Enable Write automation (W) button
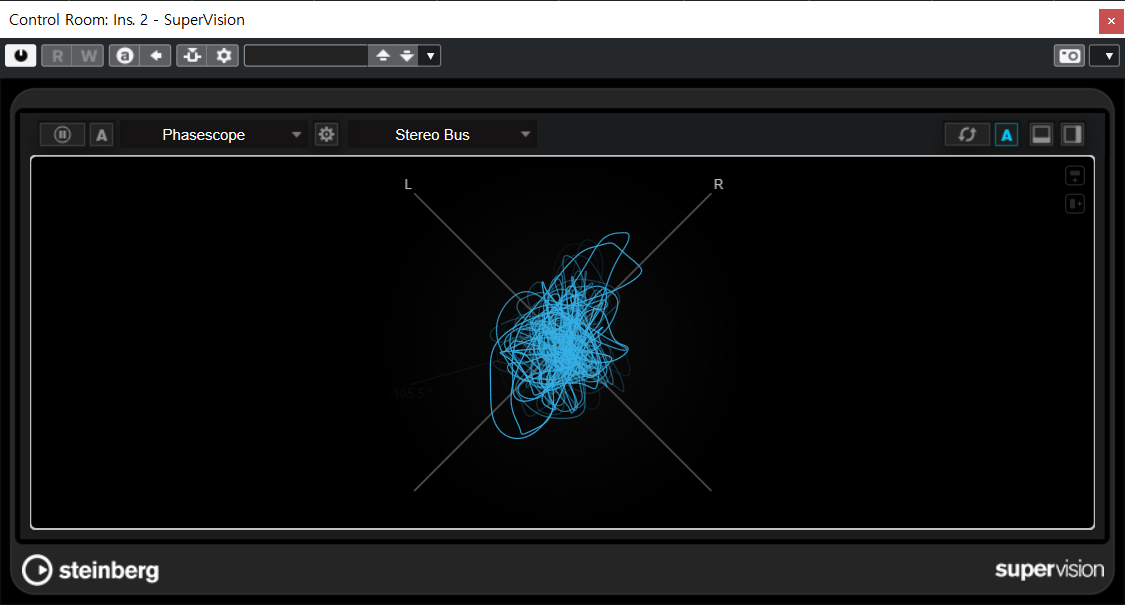Image resolution: width=1125 pixels, height=605 pixels. (x=89, y=56)
